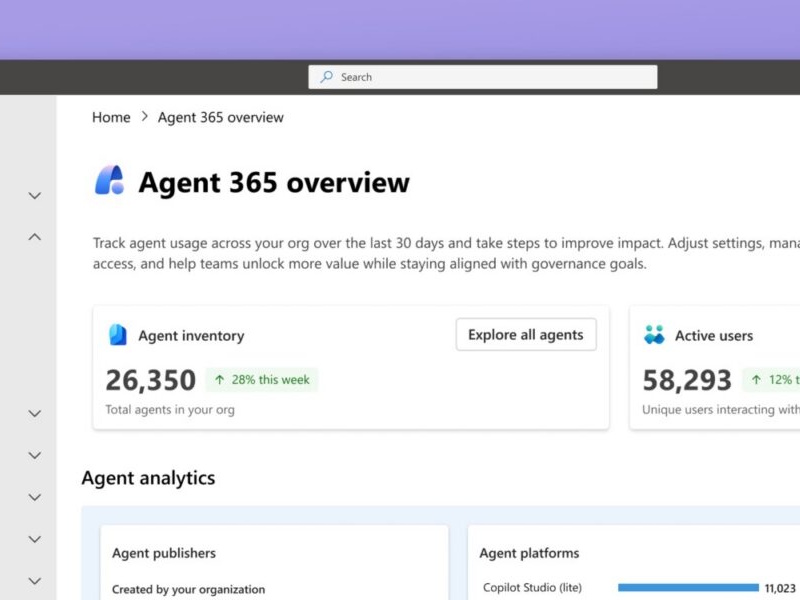Click the 26,350 total agents figure

[x=150, y=380]
